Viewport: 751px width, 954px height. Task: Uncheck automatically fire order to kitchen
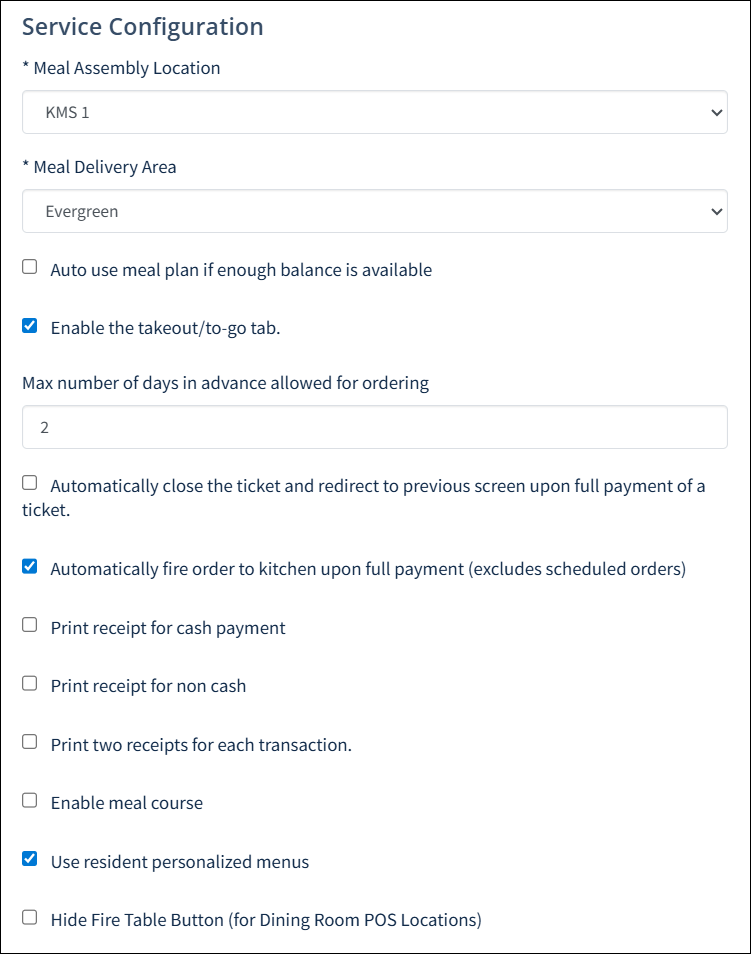tap(30, 566)
